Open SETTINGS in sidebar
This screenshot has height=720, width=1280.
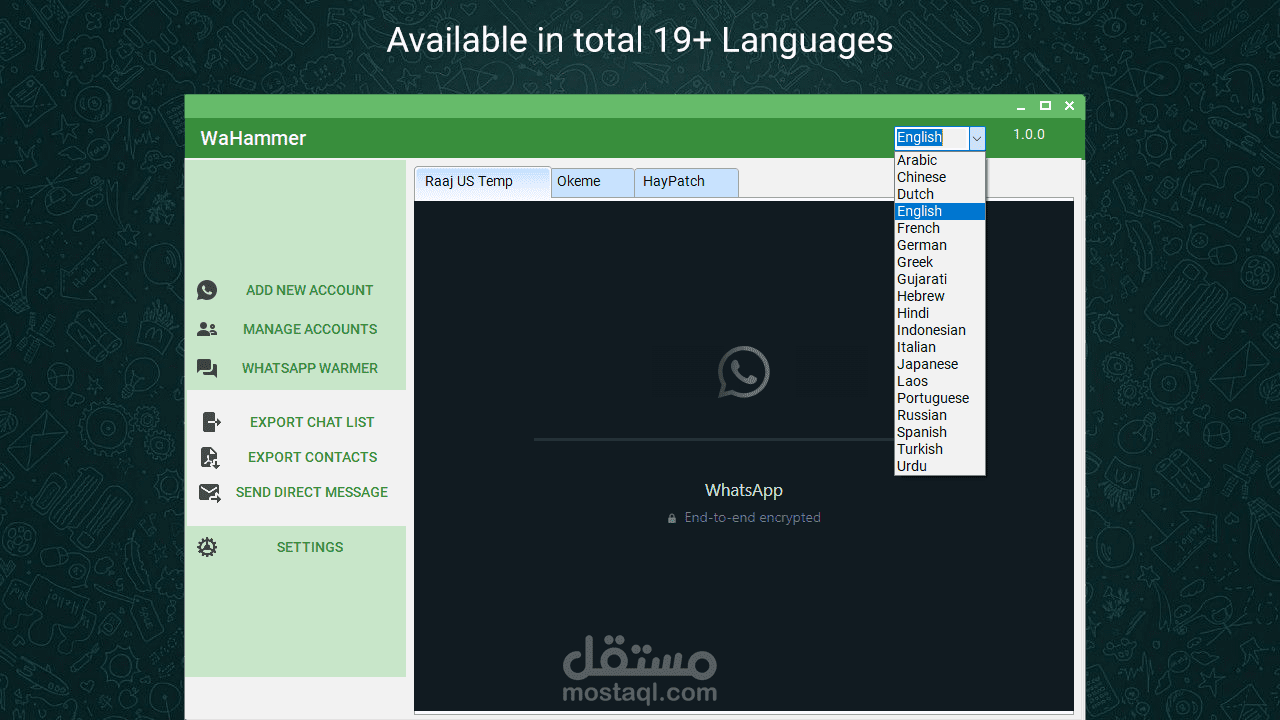click(x=310, y=547)
